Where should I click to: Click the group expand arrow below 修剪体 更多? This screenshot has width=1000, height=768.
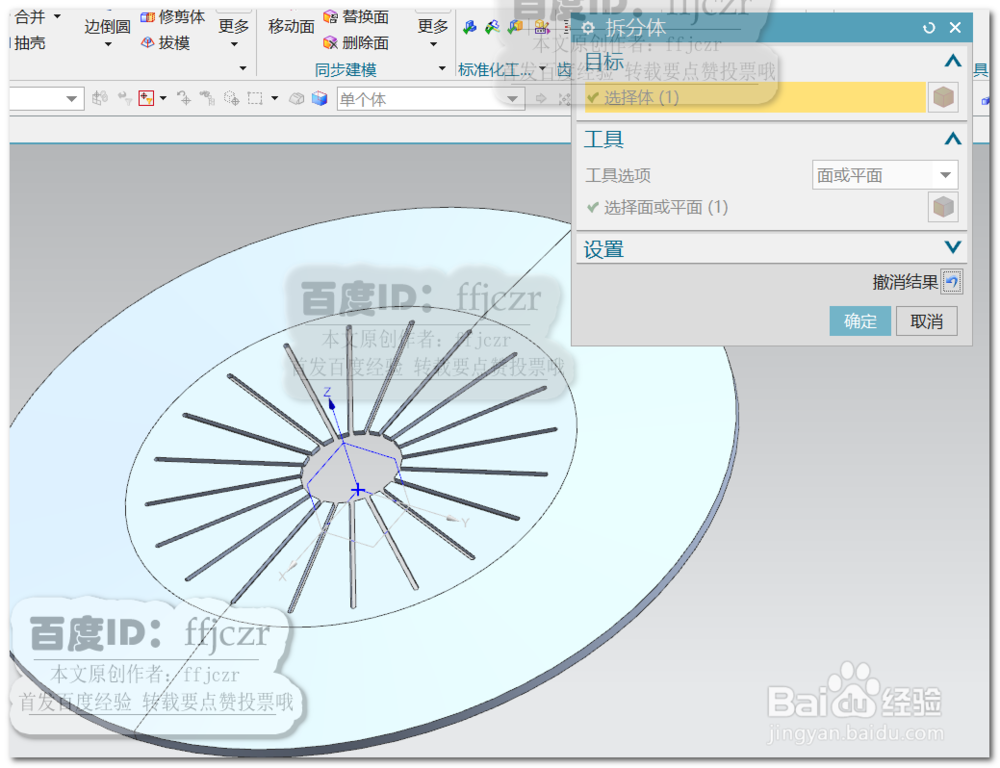point(242,68)
